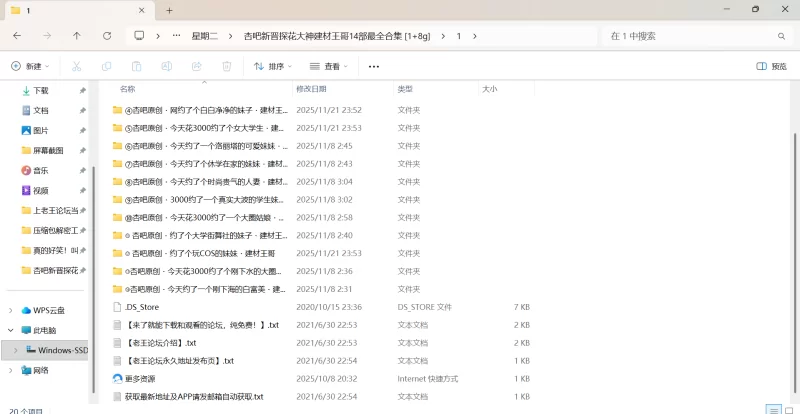This screenshot has height=414, width=800.
Task: Go up one folder with Up arrow
Action: (77, 35)
